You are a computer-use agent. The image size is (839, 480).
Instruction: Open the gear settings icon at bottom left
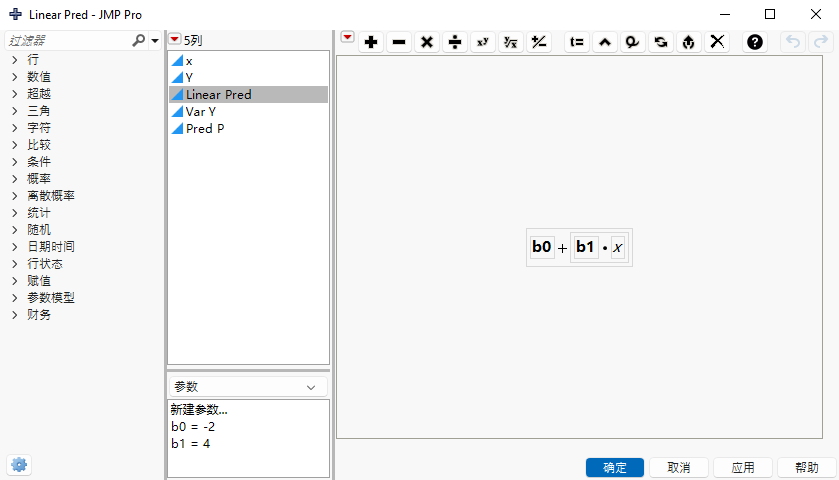[x=19, y=464]
